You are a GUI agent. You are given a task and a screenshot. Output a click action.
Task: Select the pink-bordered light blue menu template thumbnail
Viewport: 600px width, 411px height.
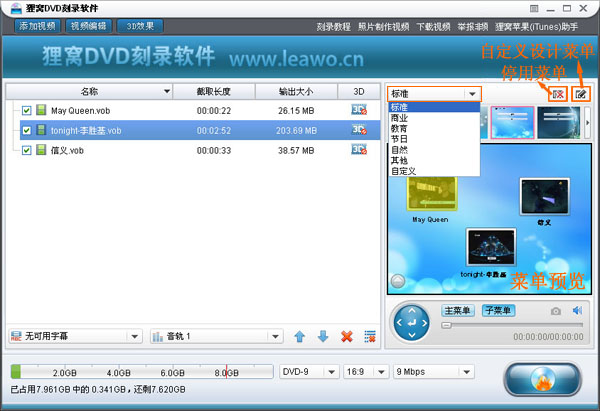[x=512, y=122]
